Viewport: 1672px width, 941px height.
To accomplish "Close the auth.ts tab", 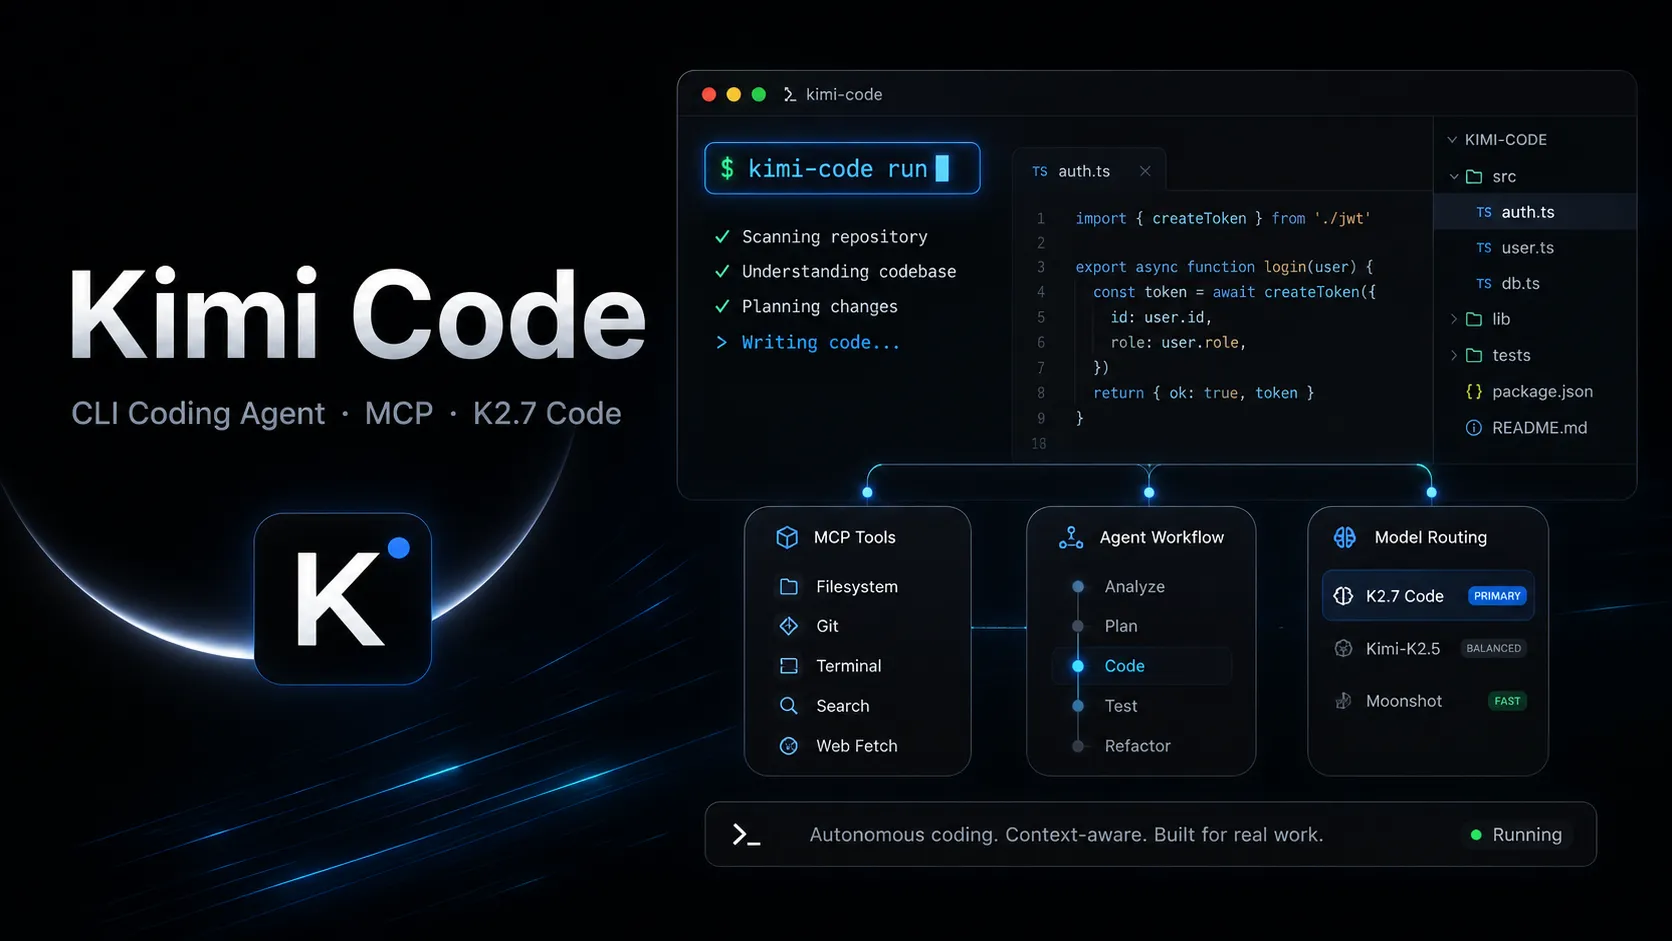I will click(x=1145, y=171).
